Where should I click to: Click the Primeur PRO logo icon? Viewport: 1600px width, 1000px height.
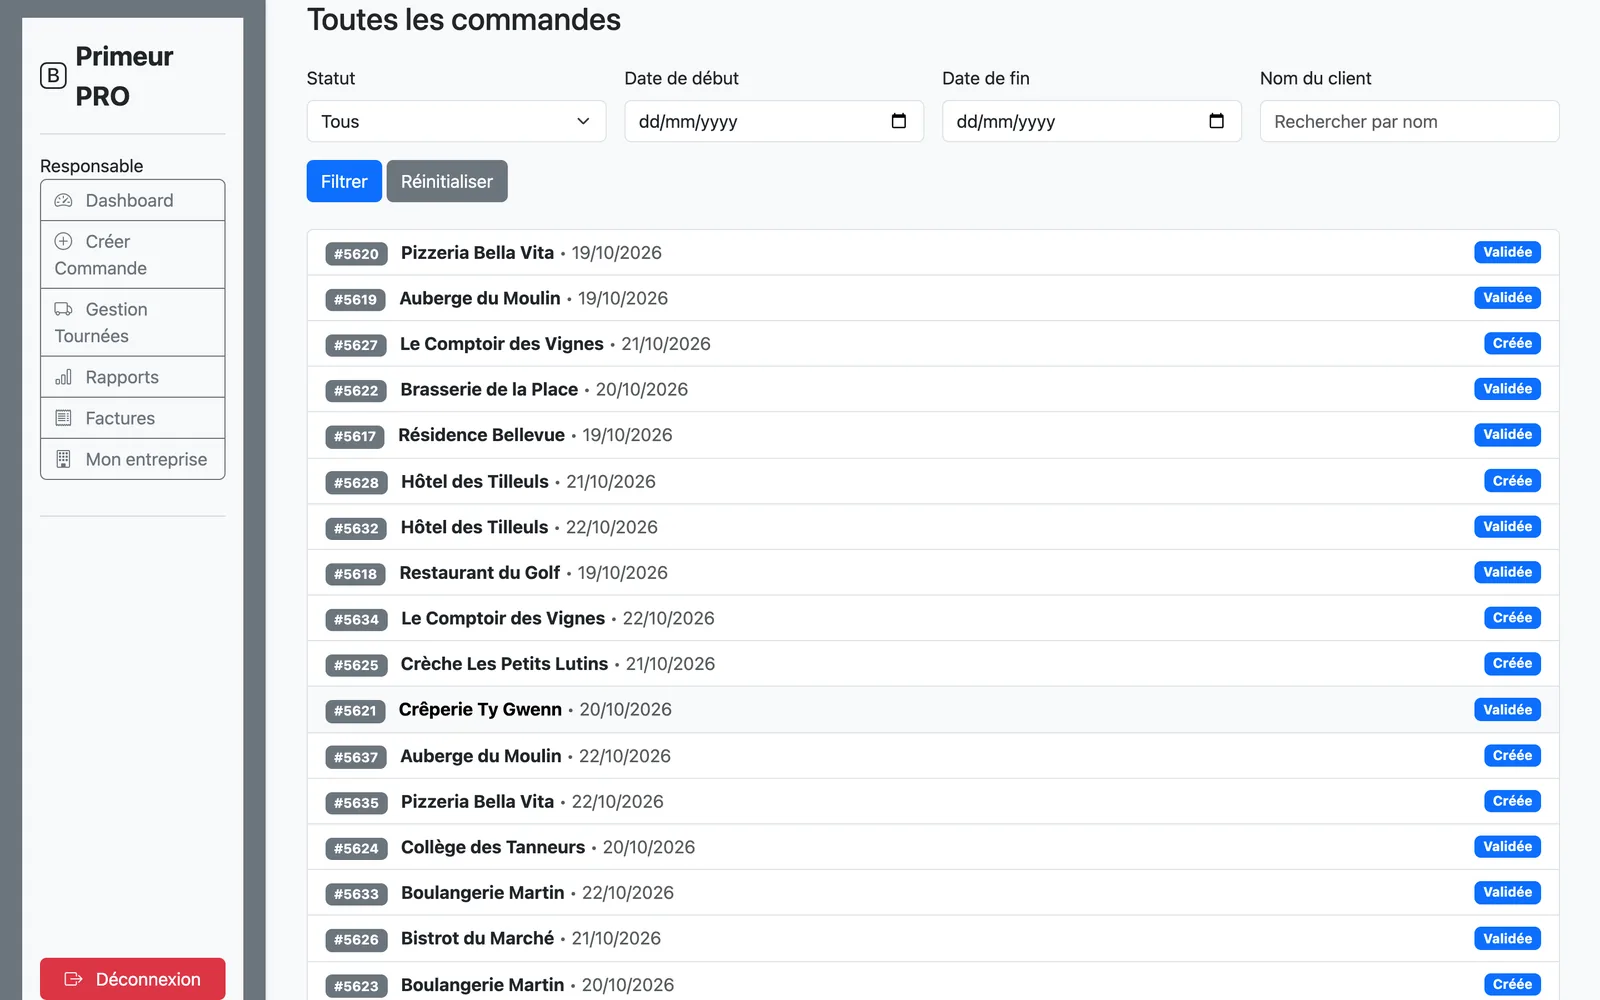(53, 76)
